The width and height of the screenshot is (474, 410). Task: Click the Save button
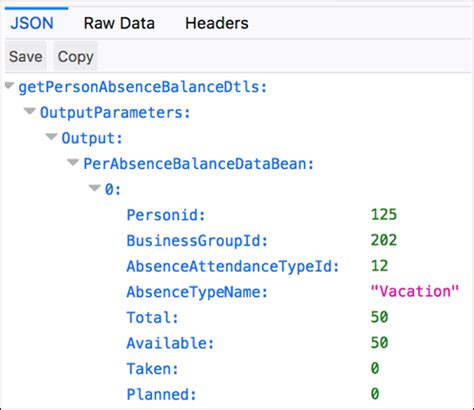coord(26,56)
